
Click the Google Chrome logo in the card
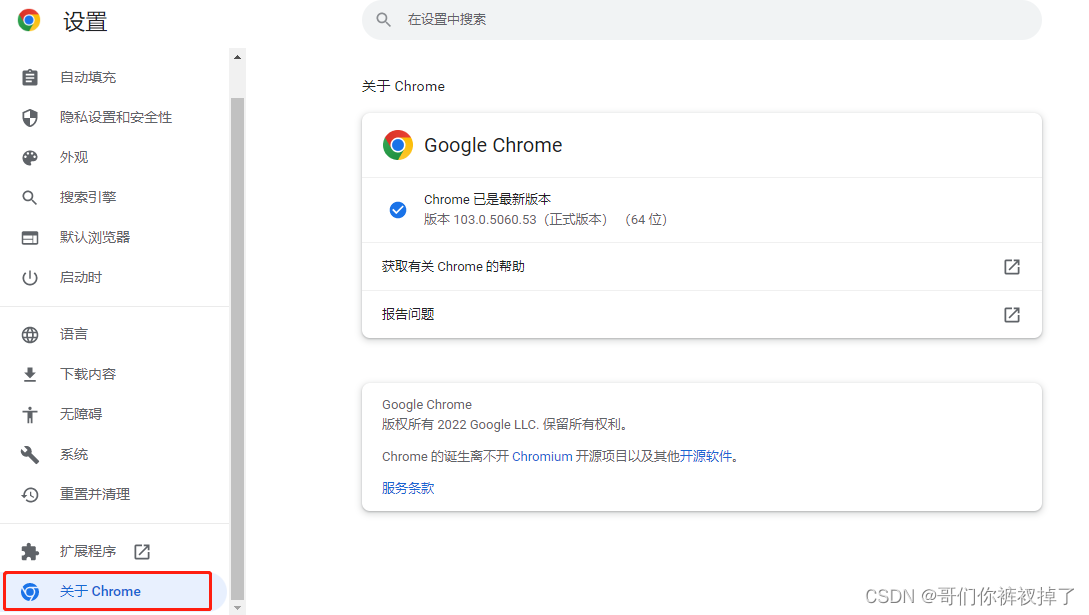point(398,145)
